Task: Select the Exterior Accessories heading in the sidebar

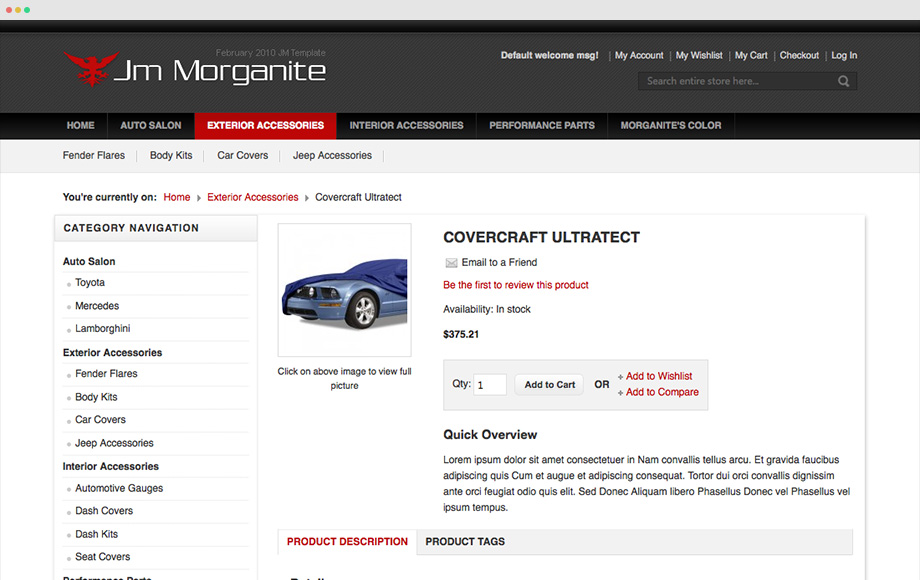Action: [x=113, y=352]
